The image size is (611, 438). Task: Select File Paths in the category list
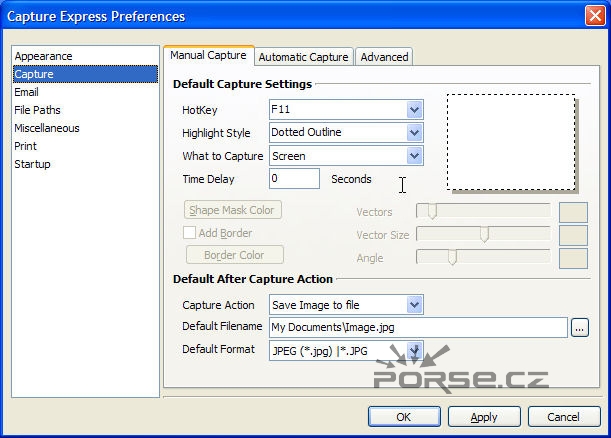click(x=37, y=110)
